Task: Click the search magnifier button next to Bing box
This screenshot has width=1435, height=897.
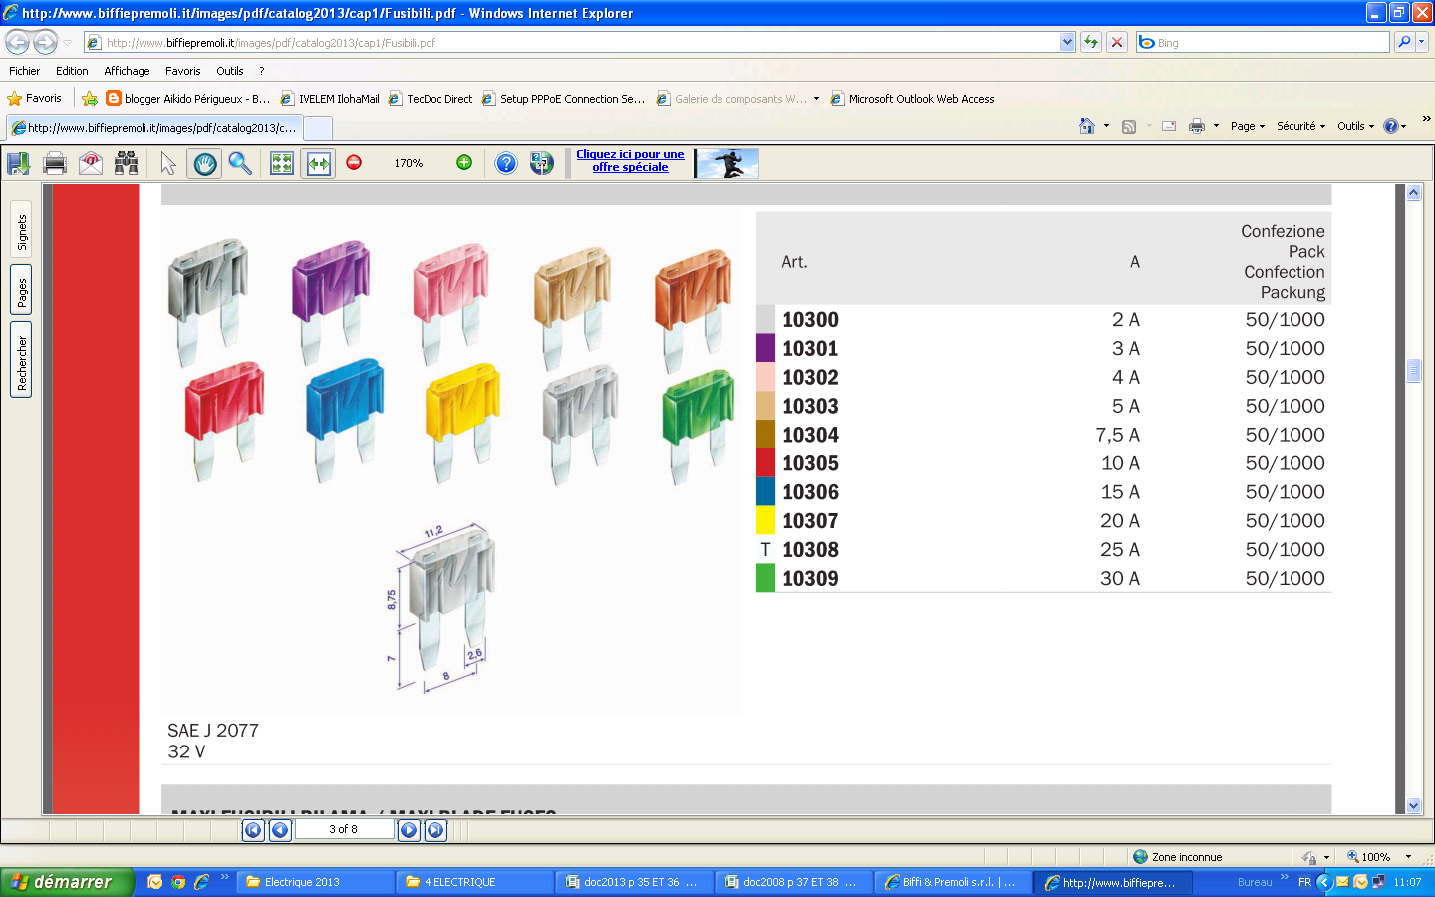Action: (1404, 42)
